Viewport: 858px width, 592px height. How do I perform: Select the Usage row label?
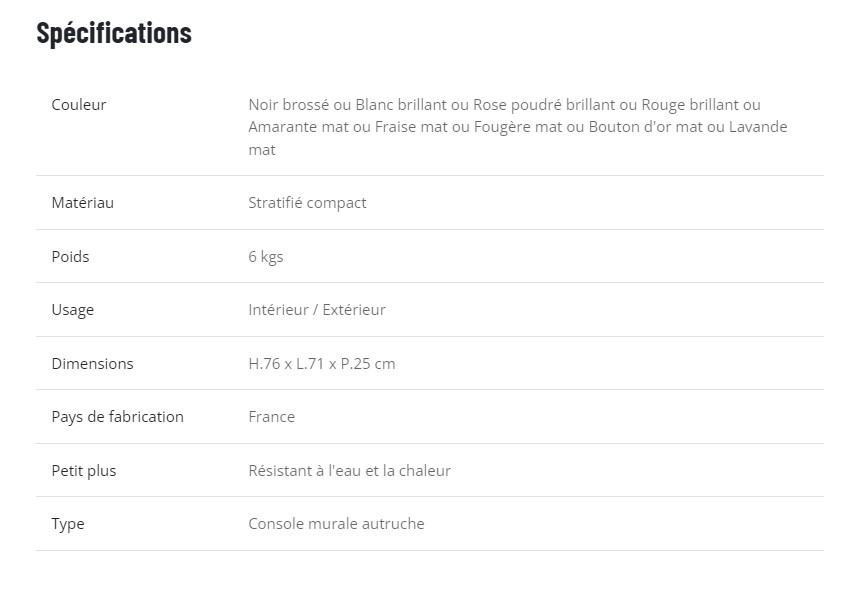[73, 310]
